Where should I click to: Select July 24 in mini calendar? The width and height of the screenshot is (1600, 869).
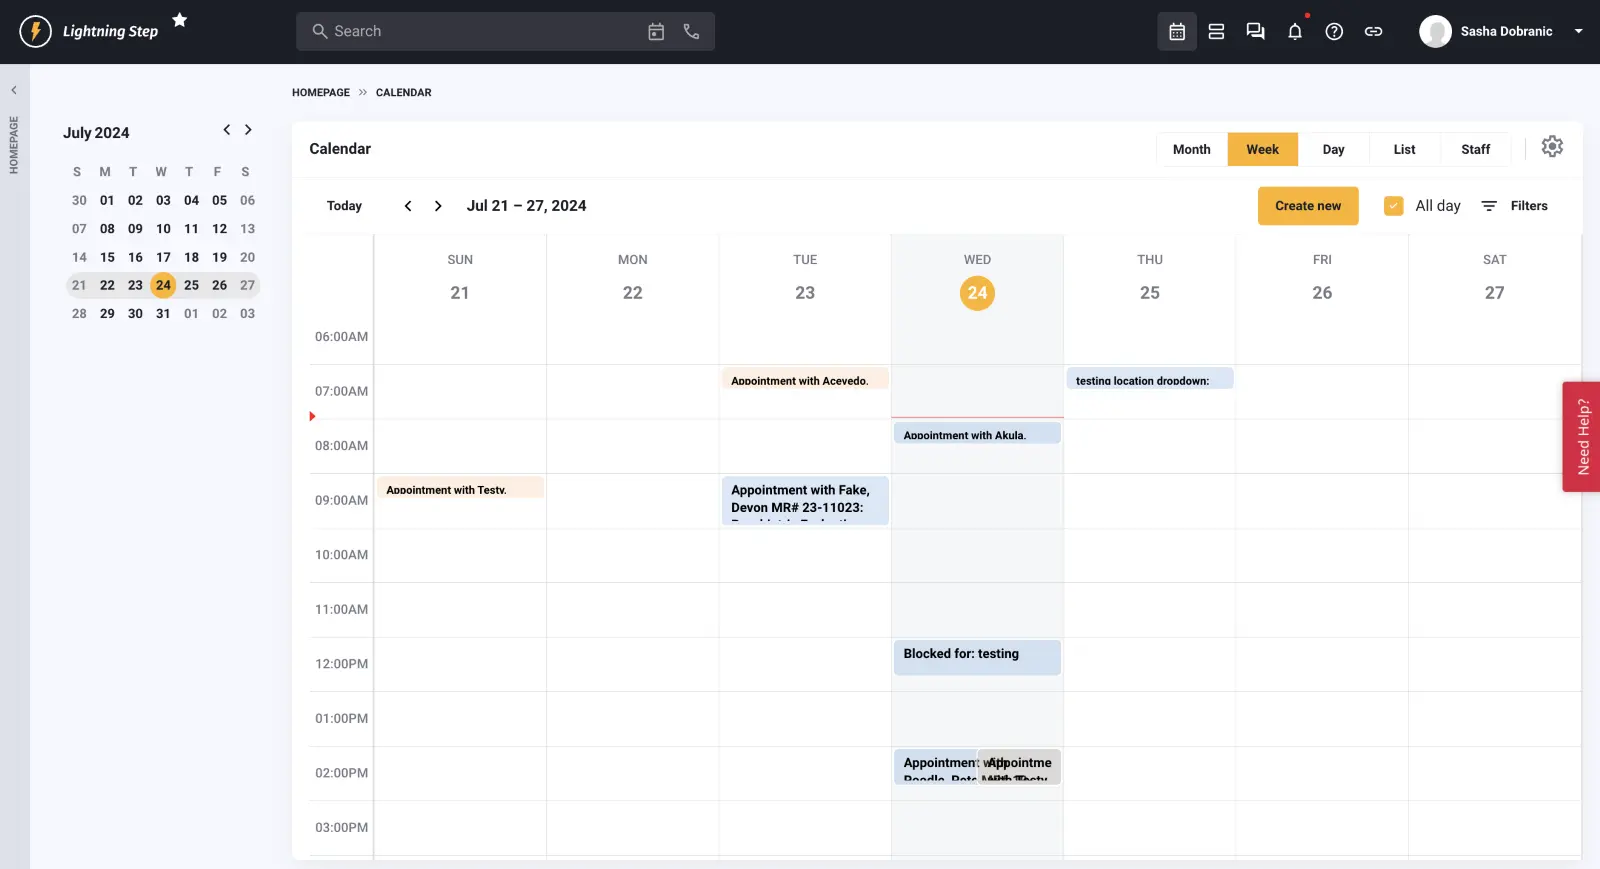[x=163, y=285]
